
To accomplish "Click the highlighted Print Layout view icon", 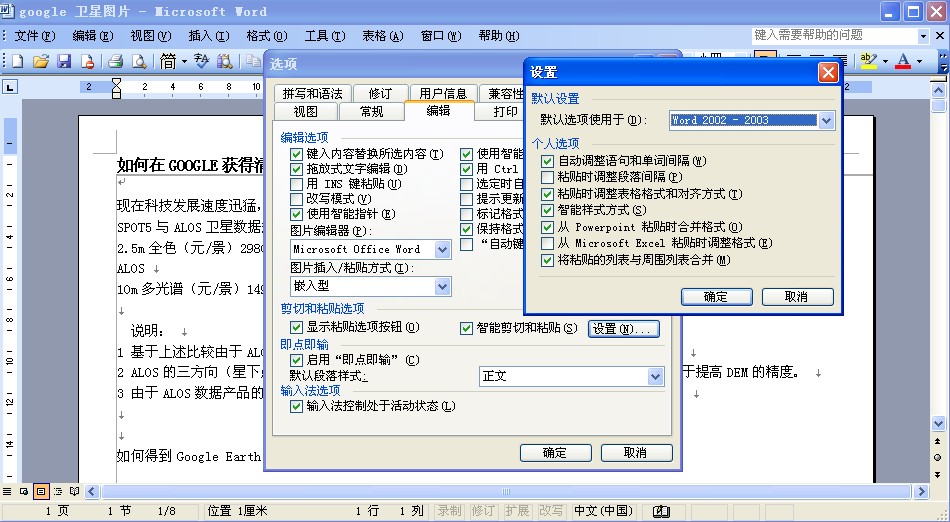I will coord(41,491).
